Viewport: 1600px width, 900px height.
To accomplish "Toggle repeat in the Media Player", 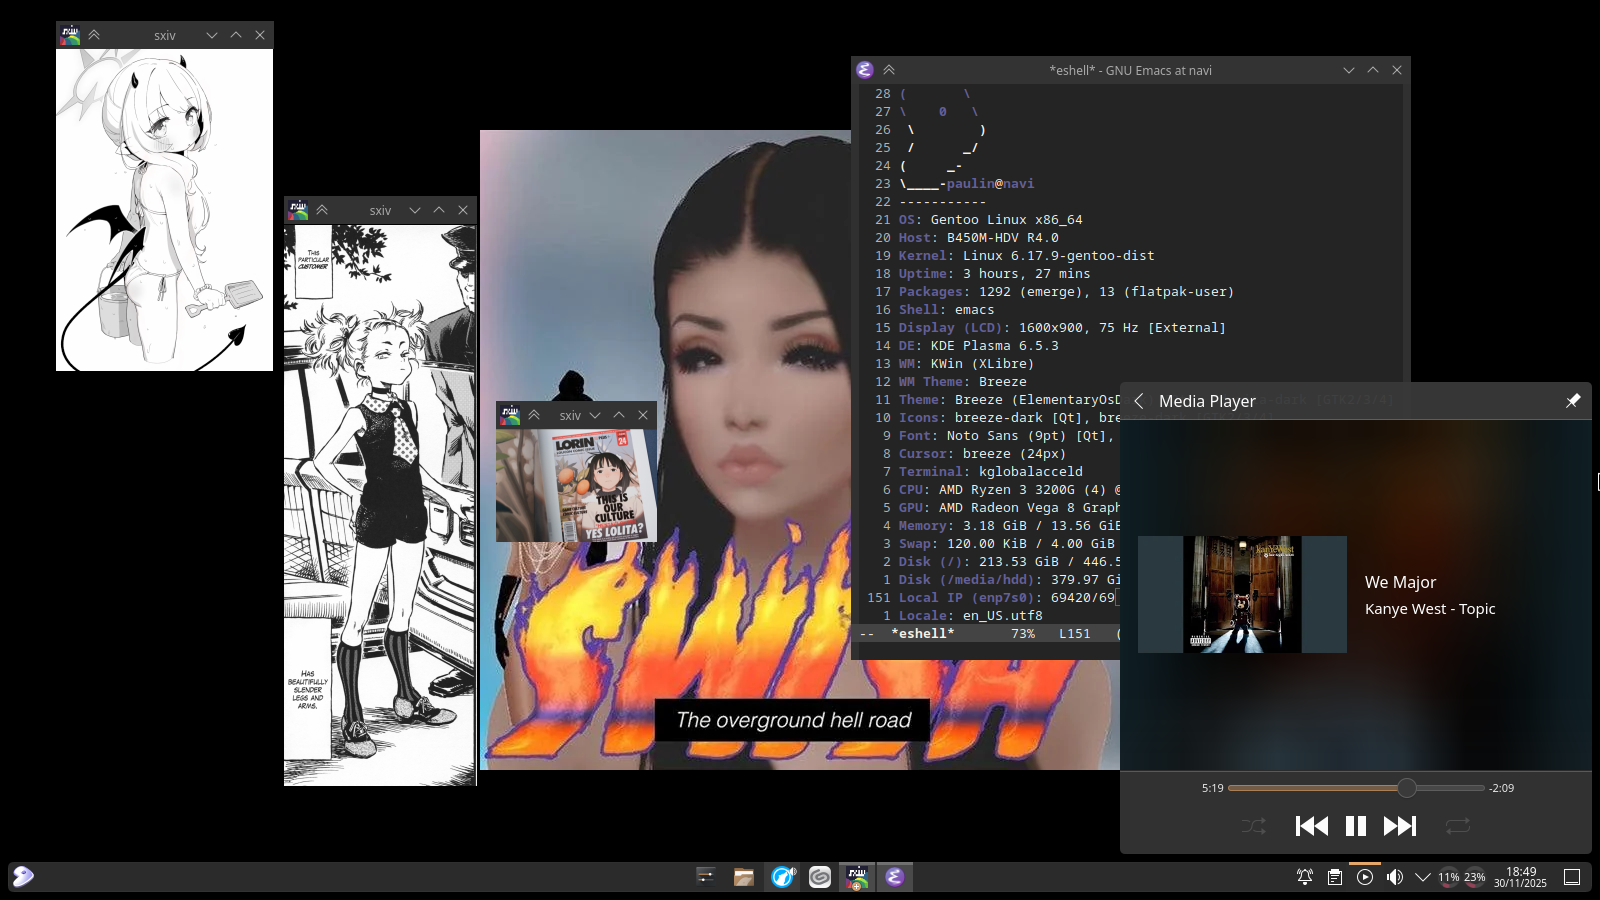I will (x=1457, y=826).
